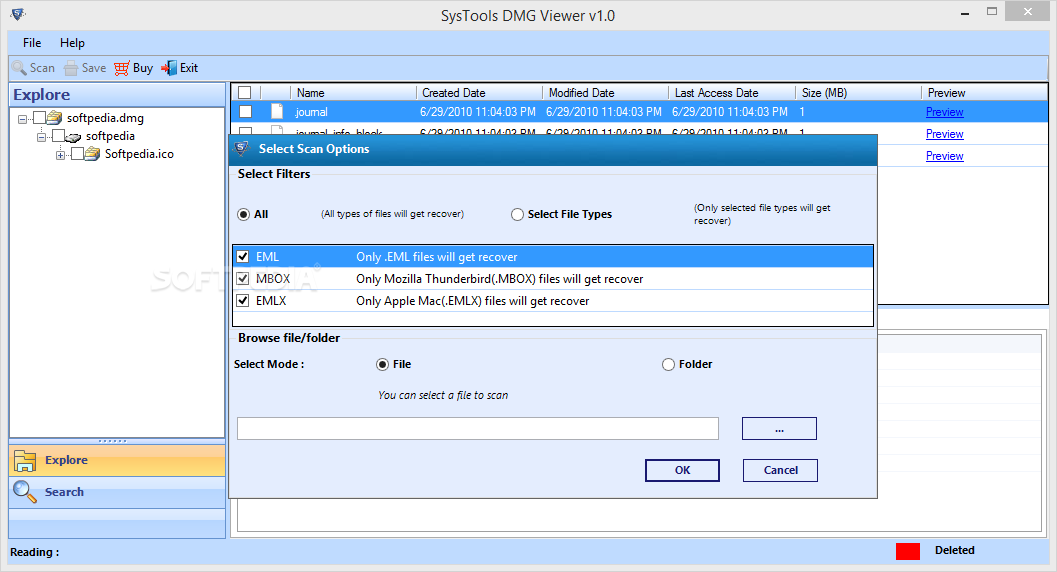This screenshot has width=1057, height=572.
Task: Select the All filters radio button
Action: (x=243, y=214)
